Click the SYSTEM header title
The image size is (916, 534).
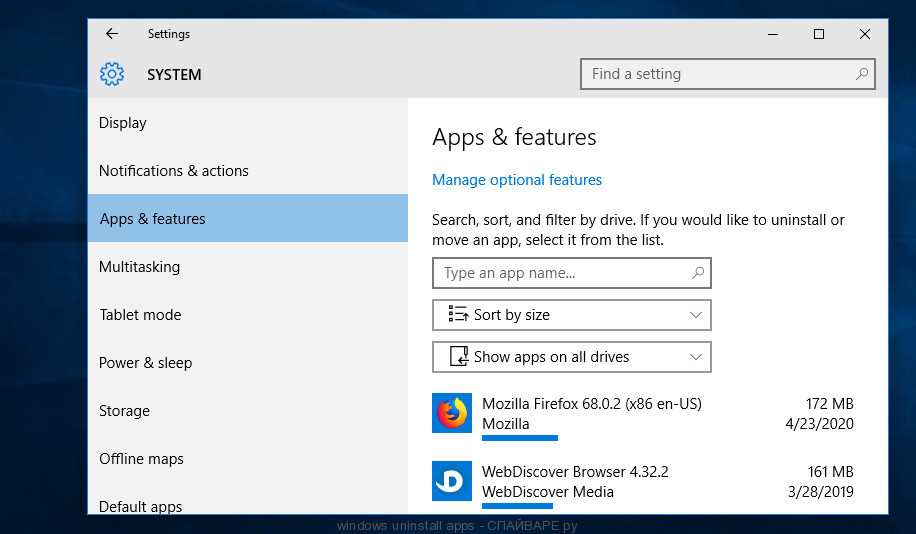174,75
